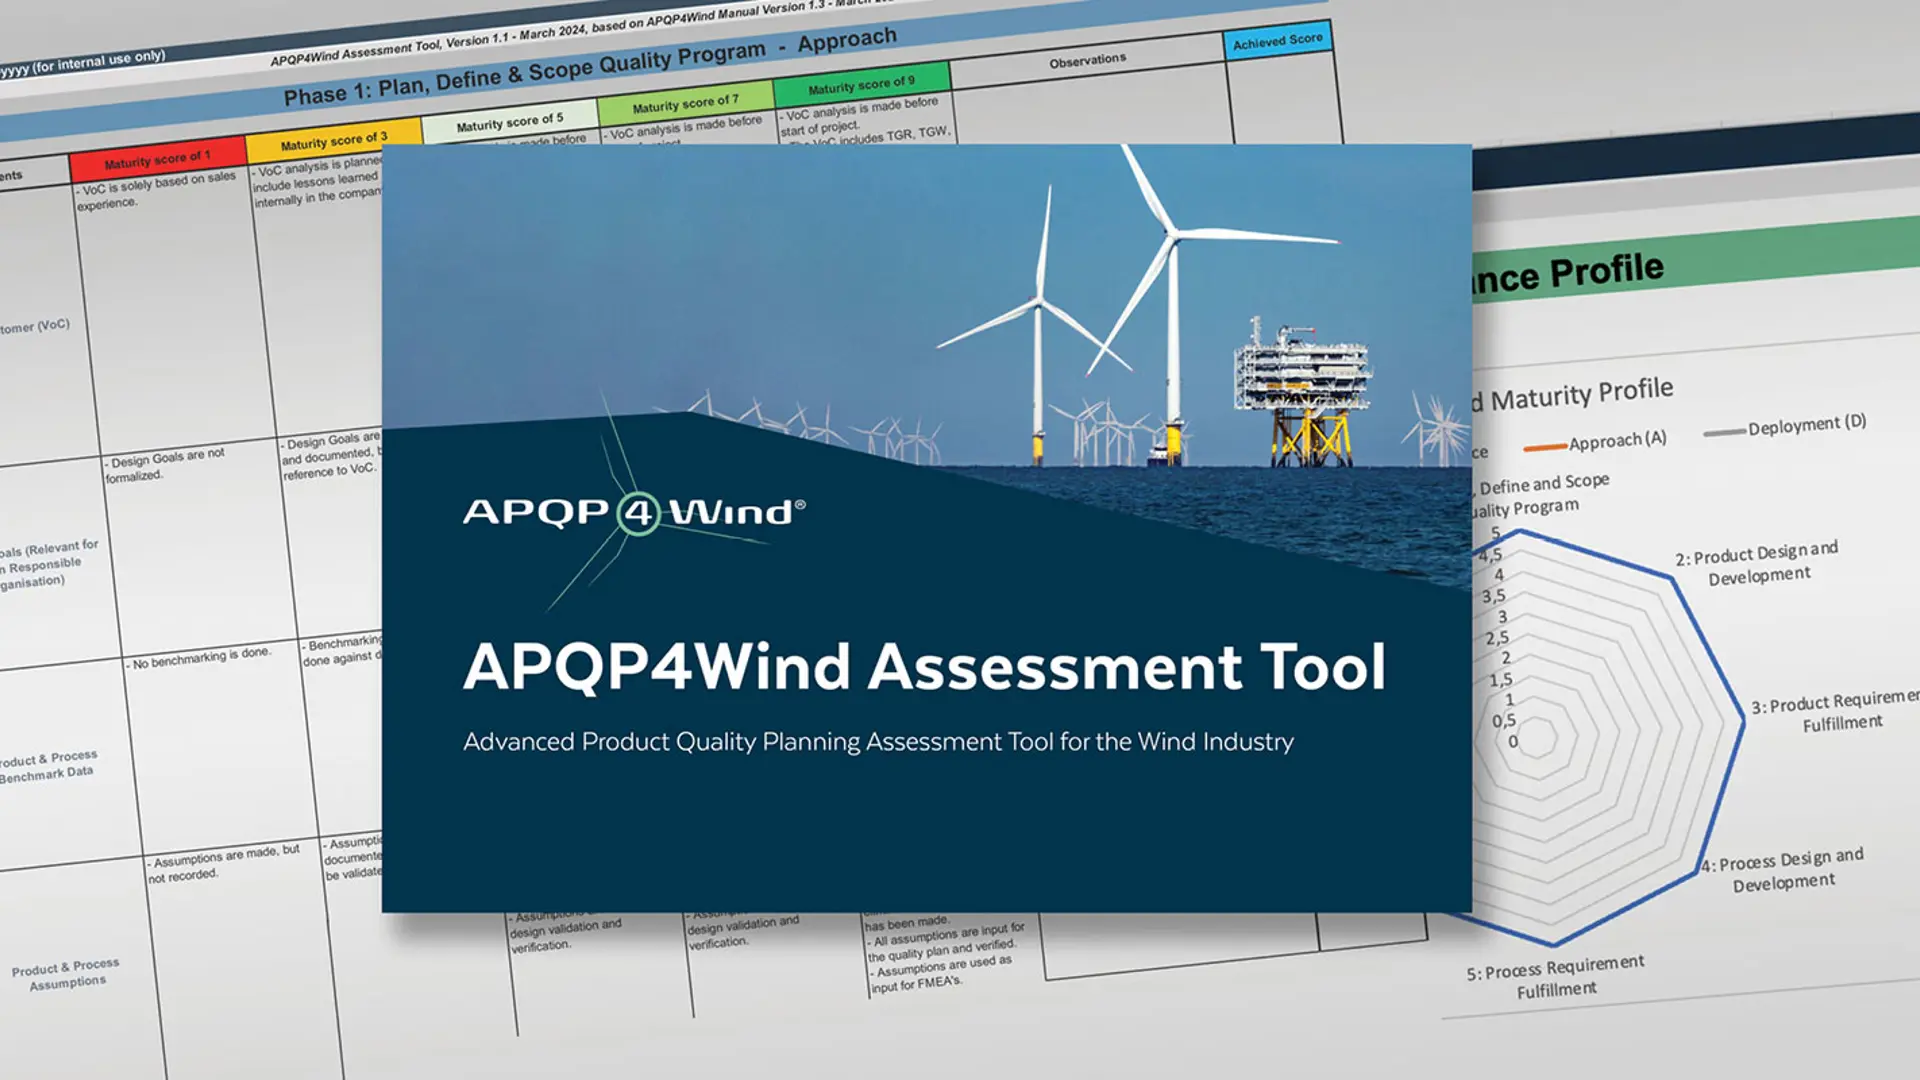Select the green 'Maturity score of 9' header
Image resolution: width=1920 pixels, height=1080 pixels.
(861, 84)
